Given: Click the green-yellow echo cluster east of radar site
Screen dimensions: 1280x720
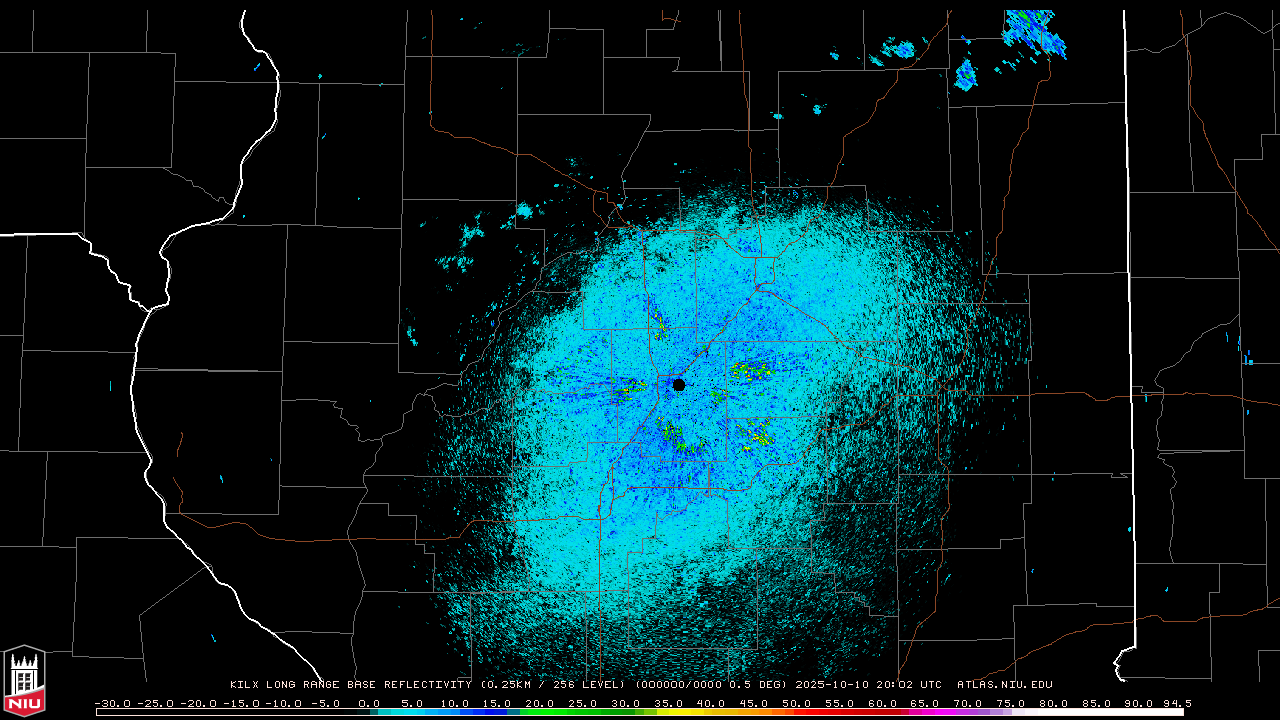Looking at the screenshot, I should point(750,371).
